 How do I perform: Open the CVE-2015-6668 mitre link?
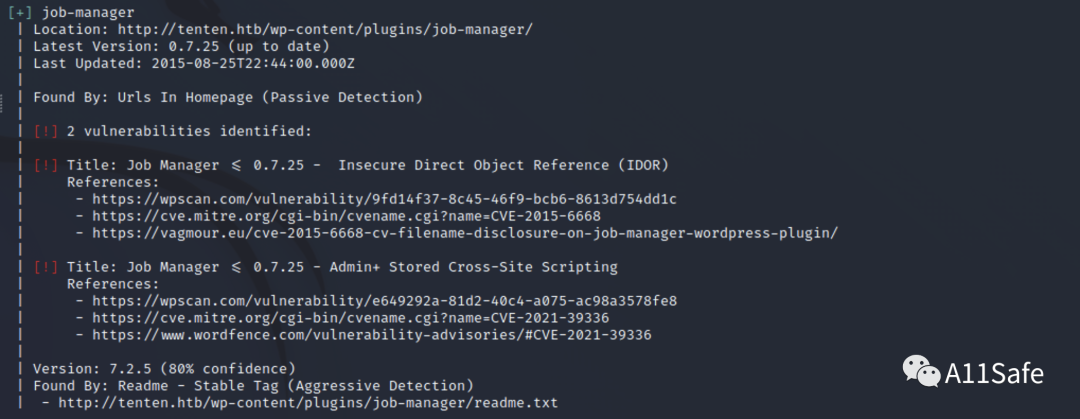[x=360, y=216]
